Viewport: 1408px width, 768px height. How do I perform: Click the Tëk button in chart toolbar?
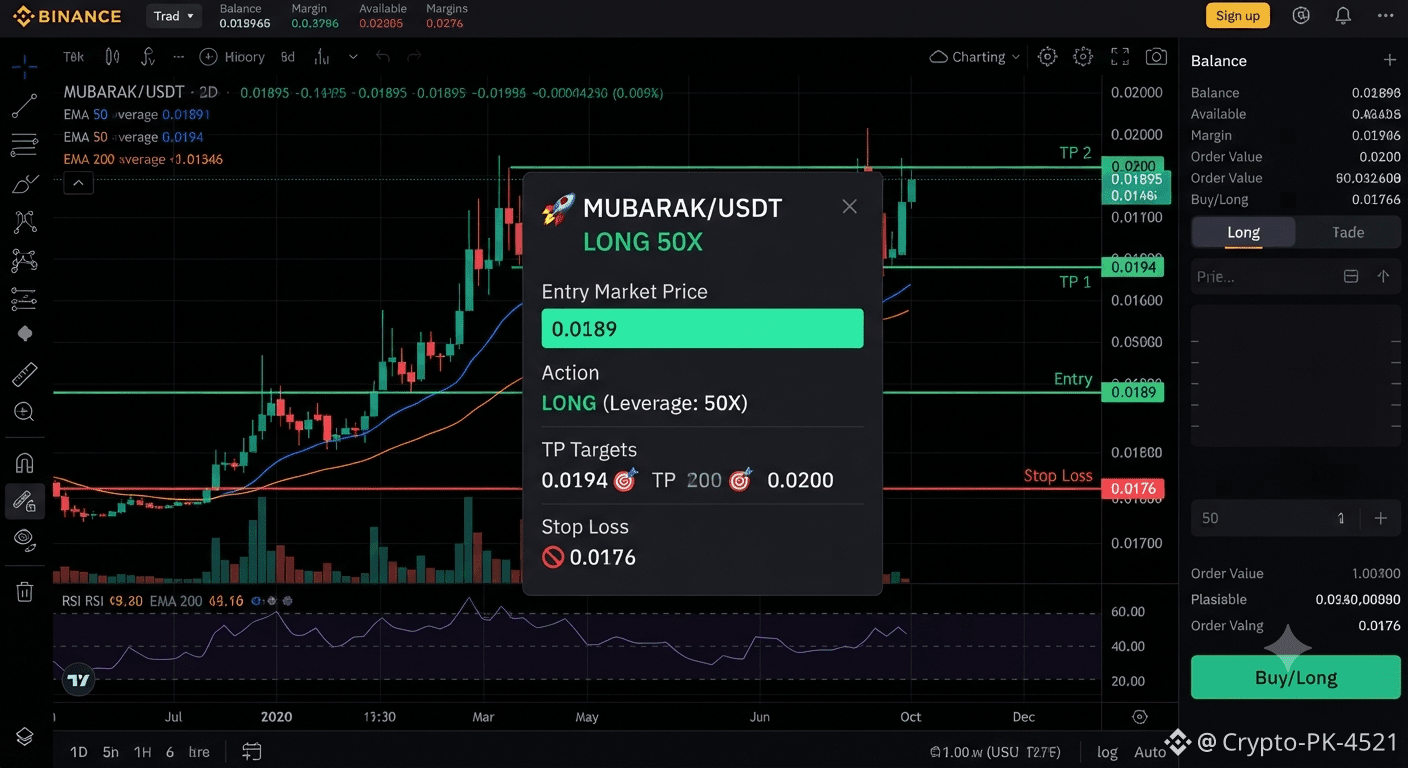[x=74, y=57]
